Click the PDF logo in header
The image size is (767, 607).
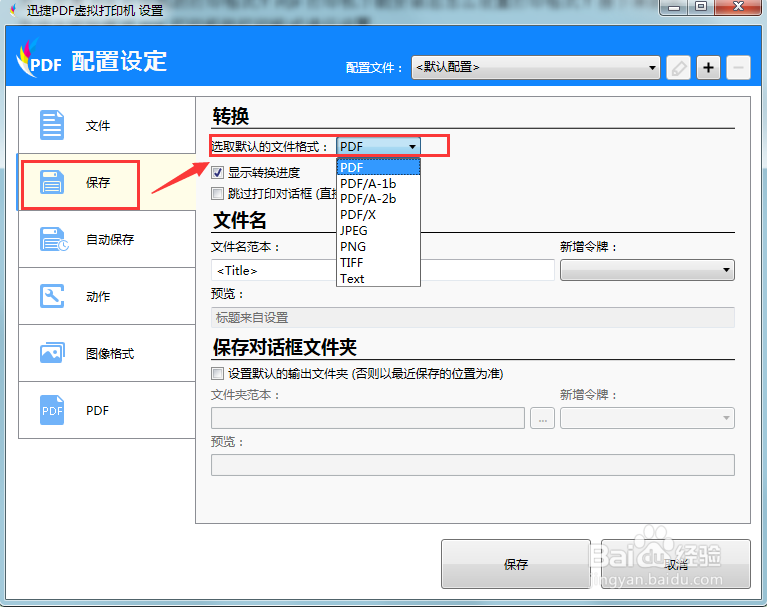coord(39,60)
